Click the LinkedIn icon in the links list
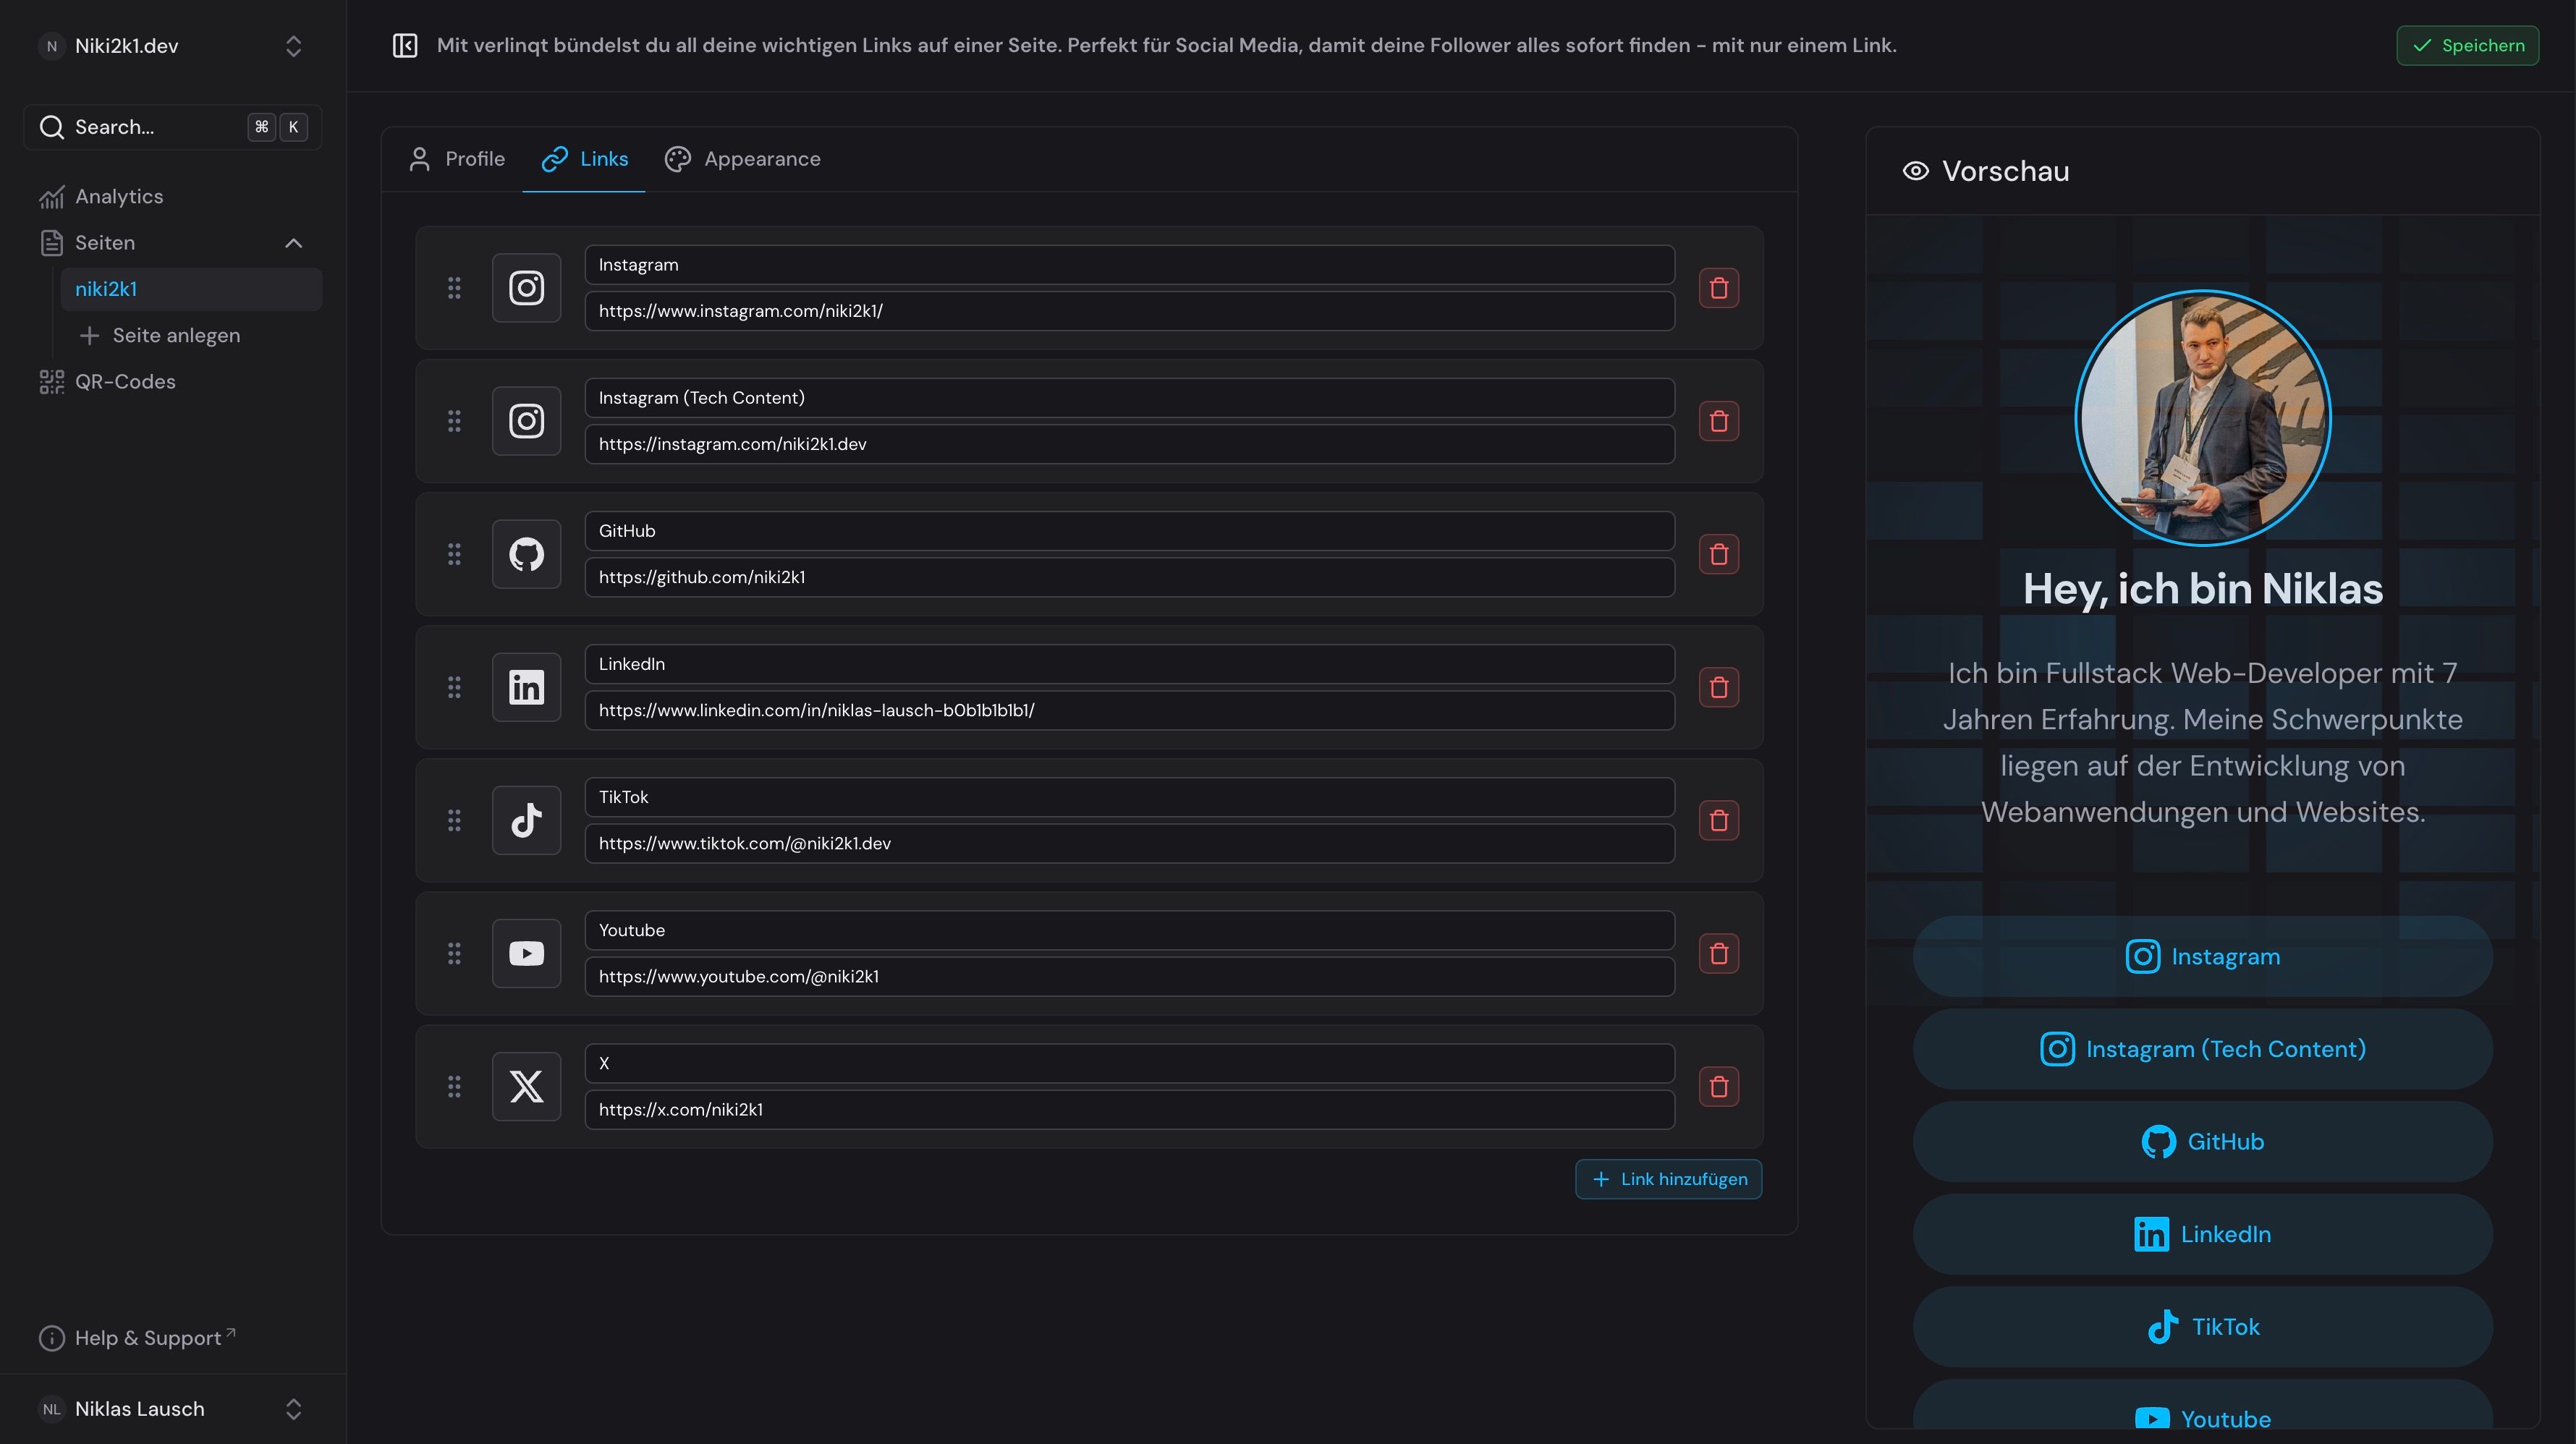Screen dimensions: 2576x1444 (x=525, y=687)
